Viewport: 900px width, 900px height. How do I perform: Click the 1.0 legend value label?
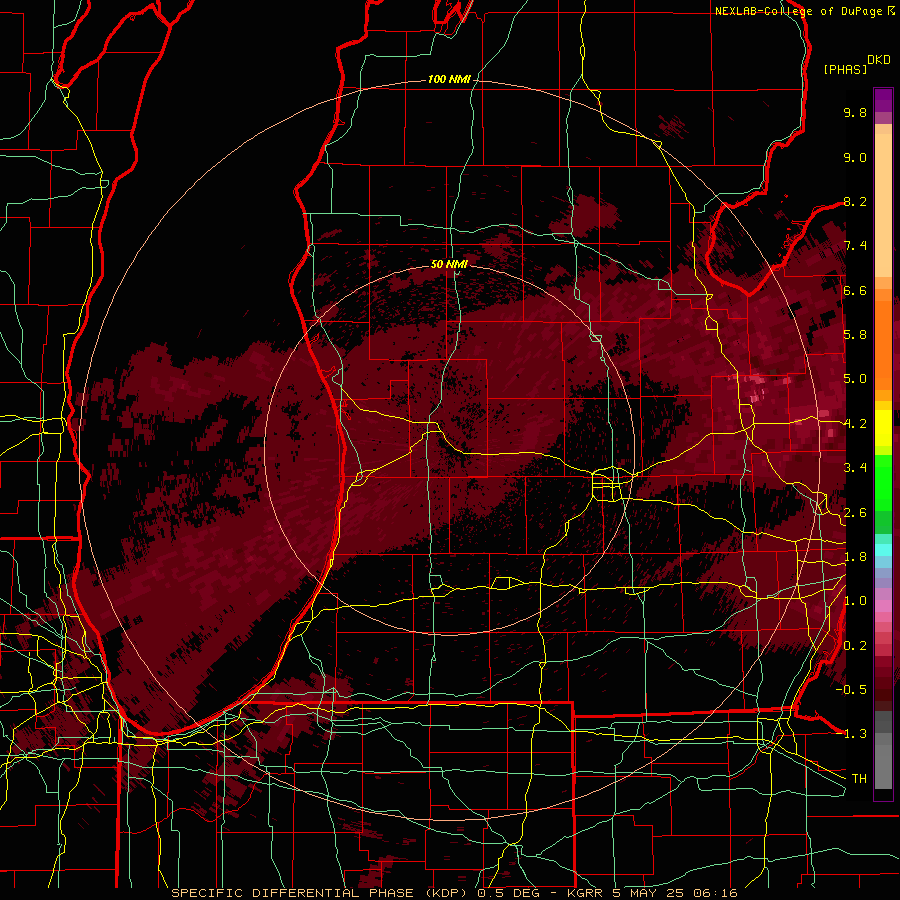tap(855, 601)
